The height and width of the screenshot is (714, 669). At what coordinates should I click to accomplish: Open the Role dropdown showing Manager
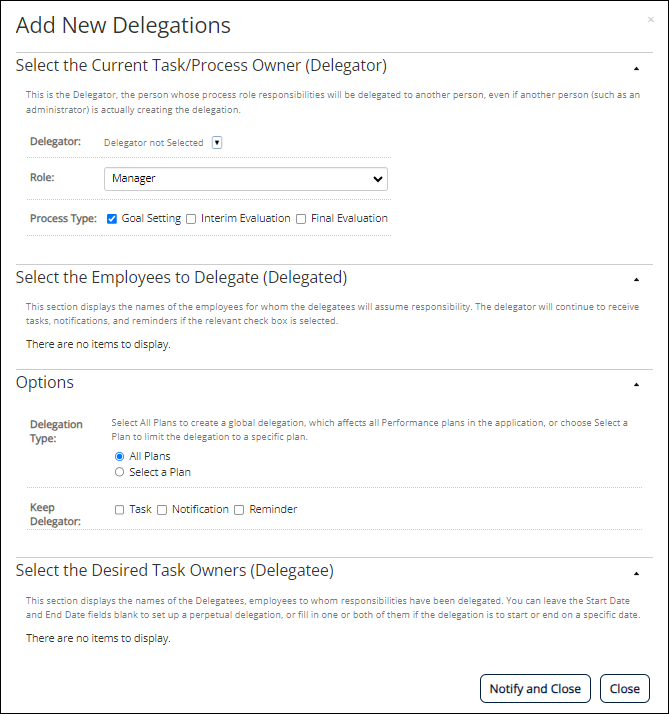(x=246, y=179)
